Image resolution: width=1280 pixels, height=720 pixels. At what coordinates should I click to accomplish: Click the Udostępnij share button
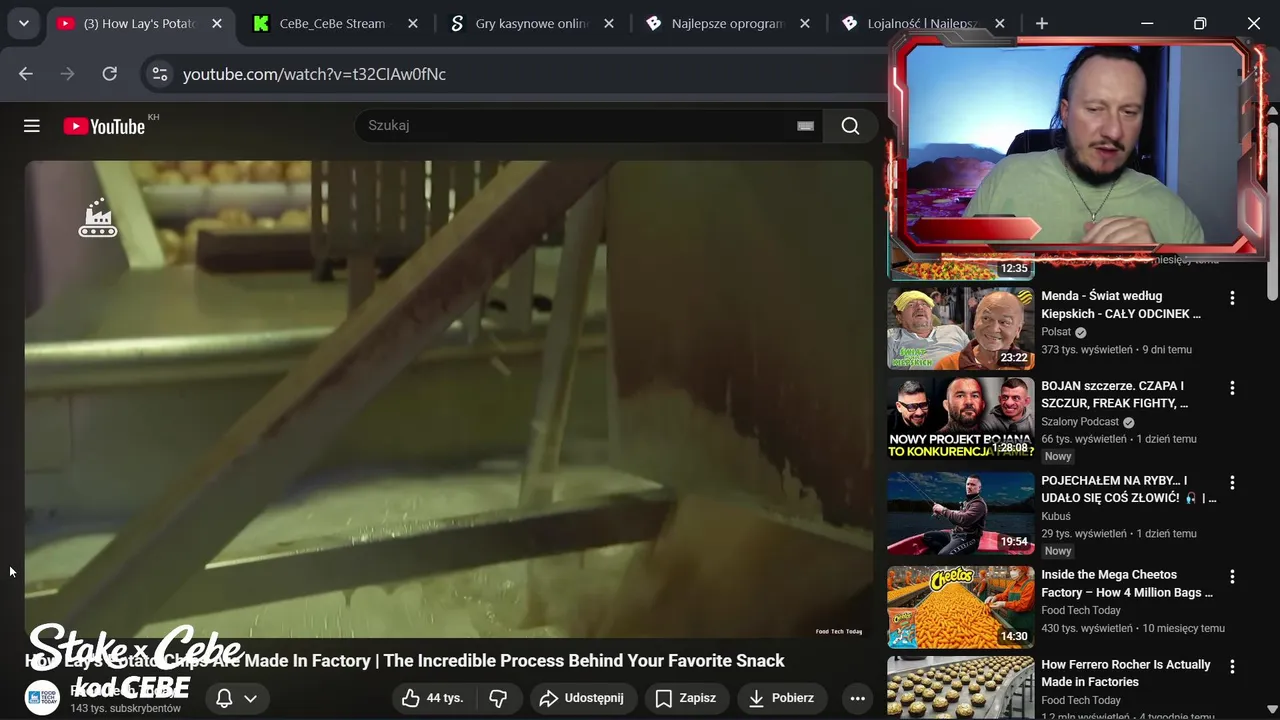581,698
